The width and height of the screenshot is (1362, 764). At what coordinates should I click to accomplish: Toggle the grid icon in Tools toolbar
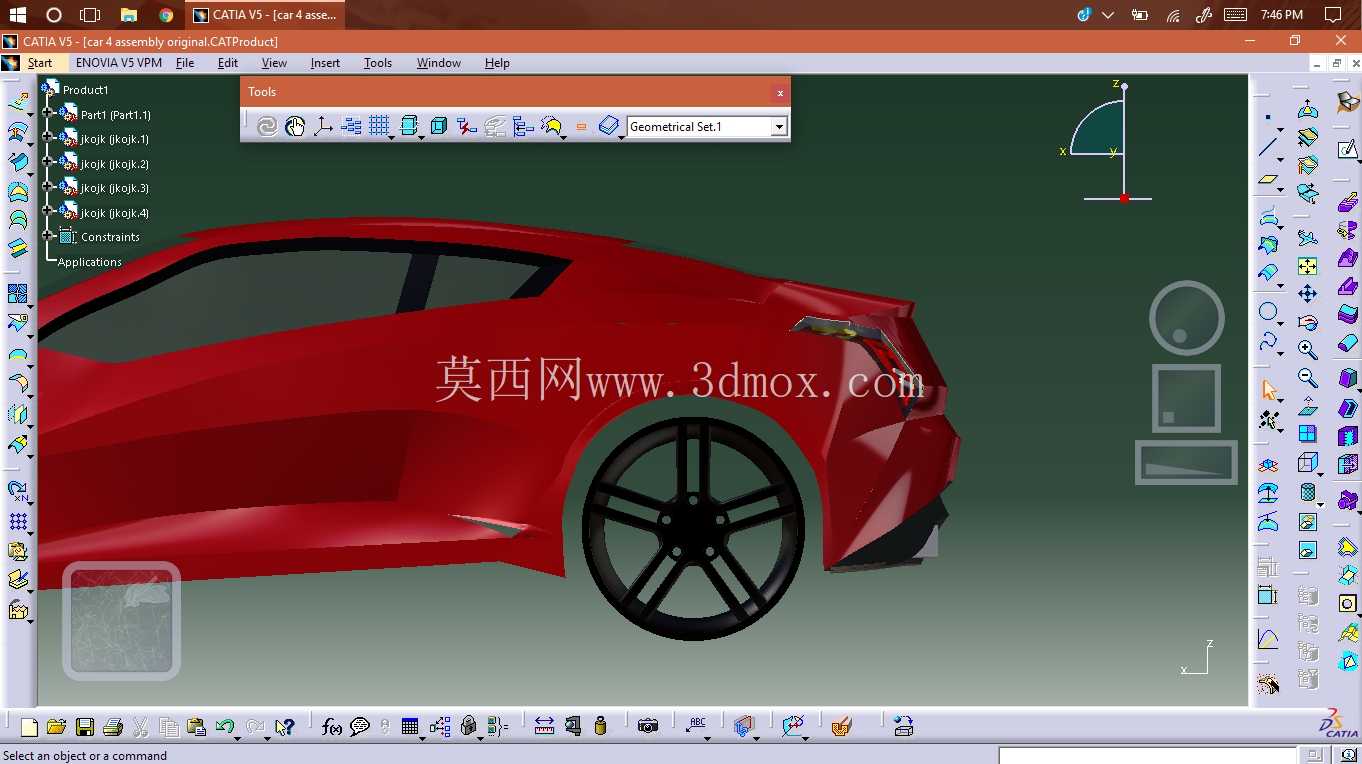[379, 126]
